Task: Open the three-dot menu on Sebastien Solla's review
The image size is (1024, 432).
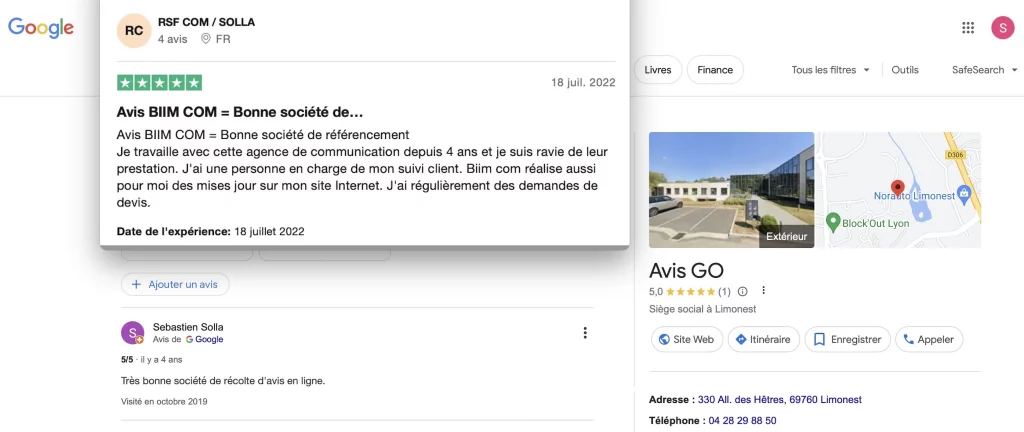Action: coord(585,333)
